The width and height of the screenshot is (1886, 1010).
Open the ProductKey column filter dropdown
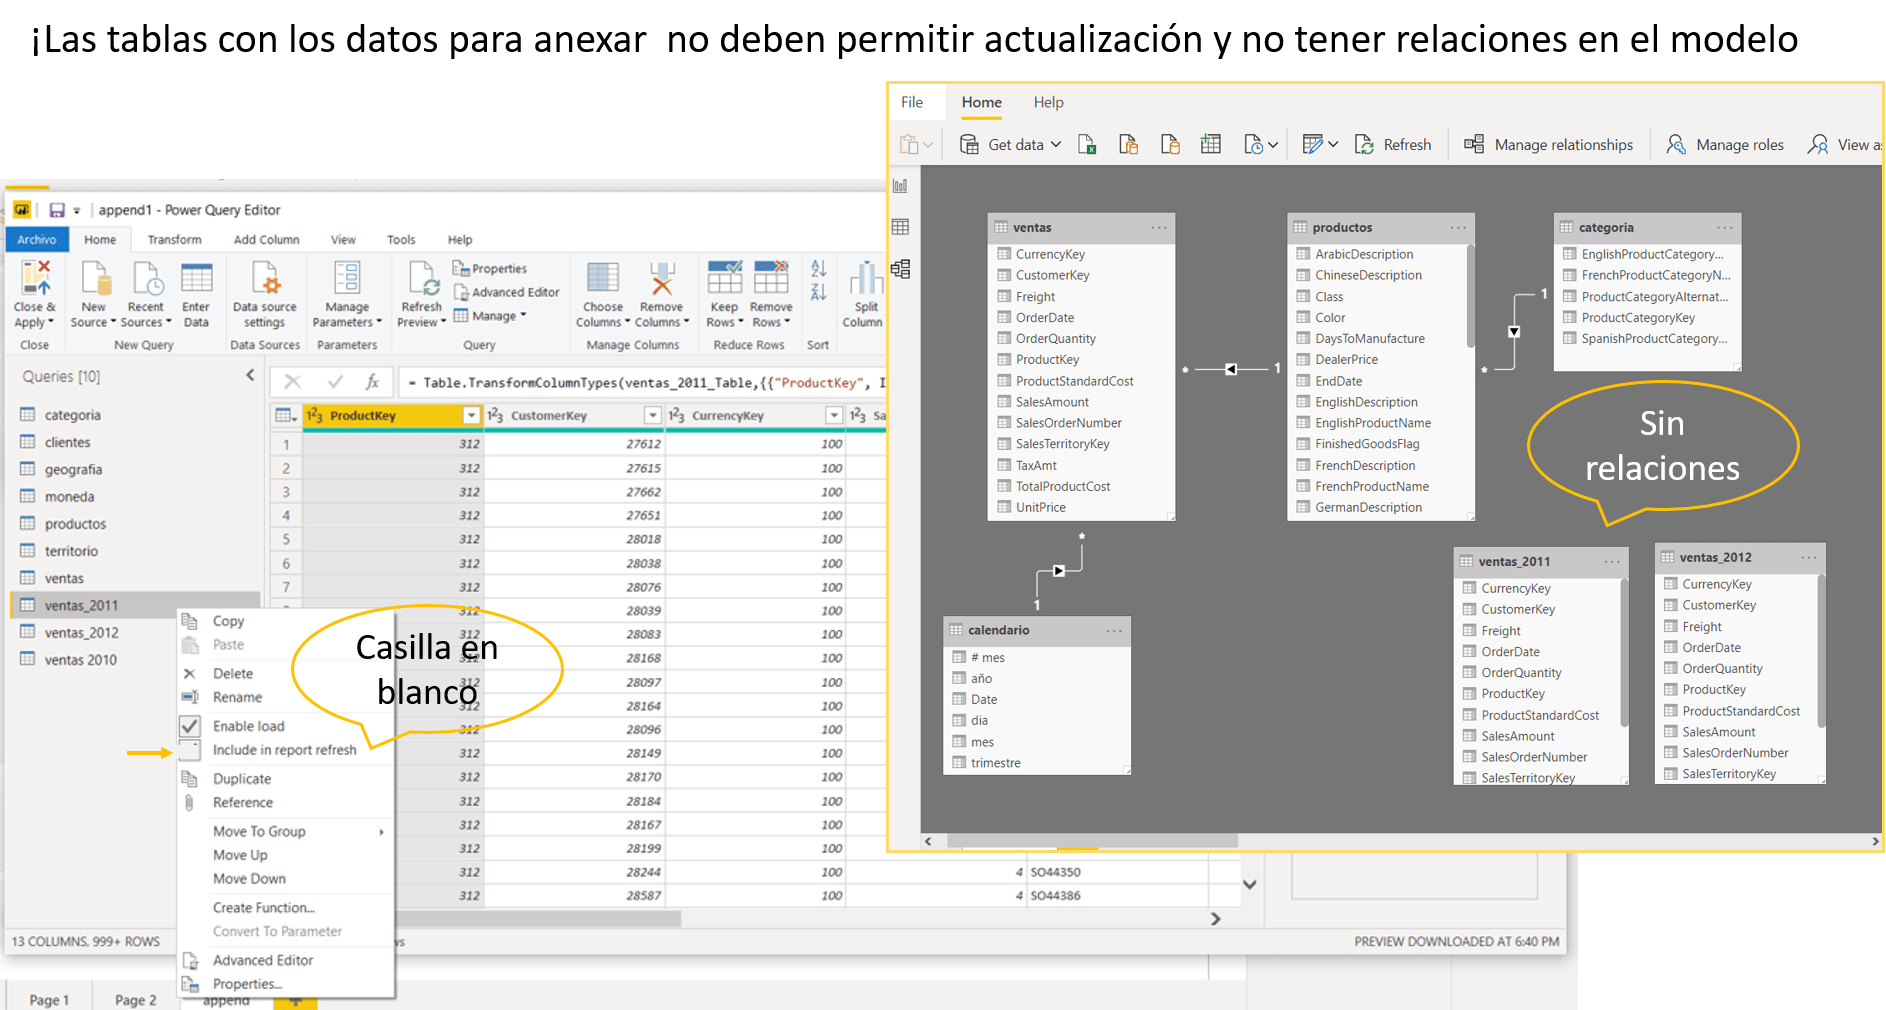click(470, 414)
